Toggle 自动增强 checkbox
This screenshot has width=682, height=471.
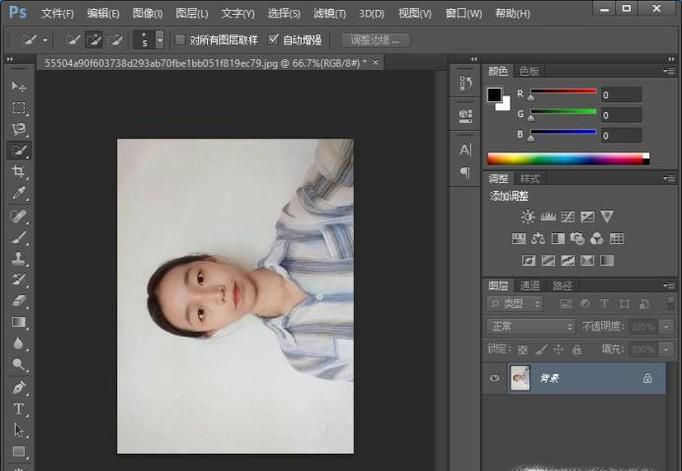[273, 40]
